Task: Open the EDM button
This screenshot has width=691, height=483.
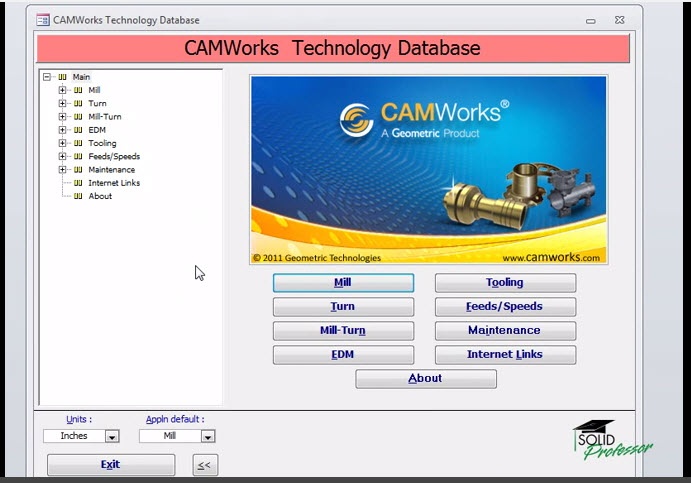Action: [x=343, y=355]
